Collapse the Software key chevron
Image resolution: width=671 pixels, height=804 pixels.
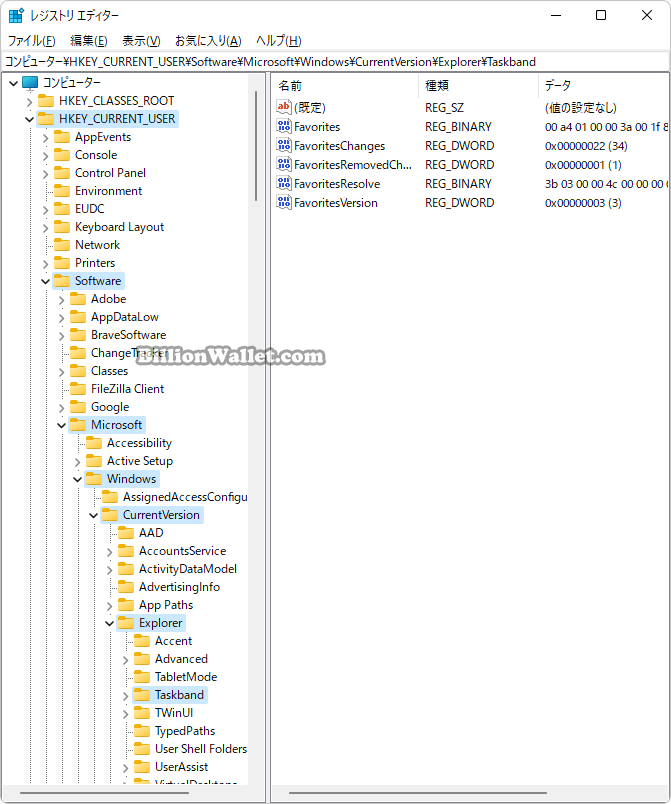click(46, 282)
